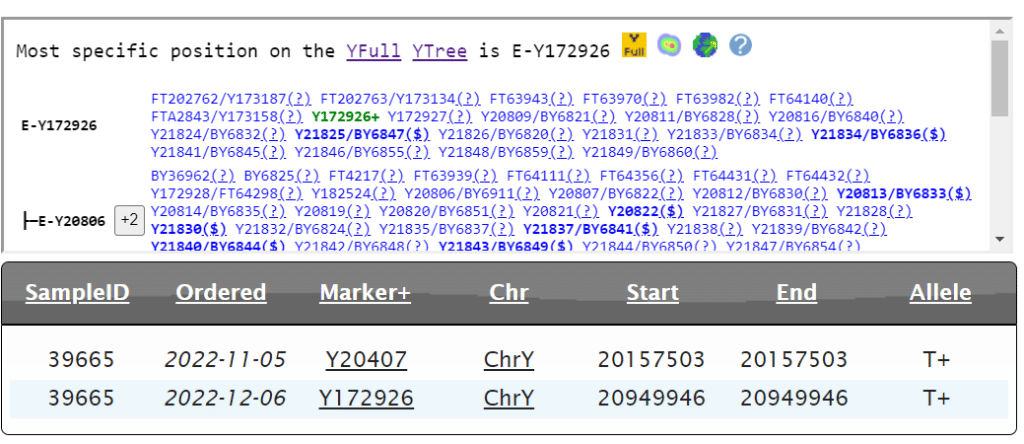
Task: Sort by the Start column header
Action: tap(652, 293)
